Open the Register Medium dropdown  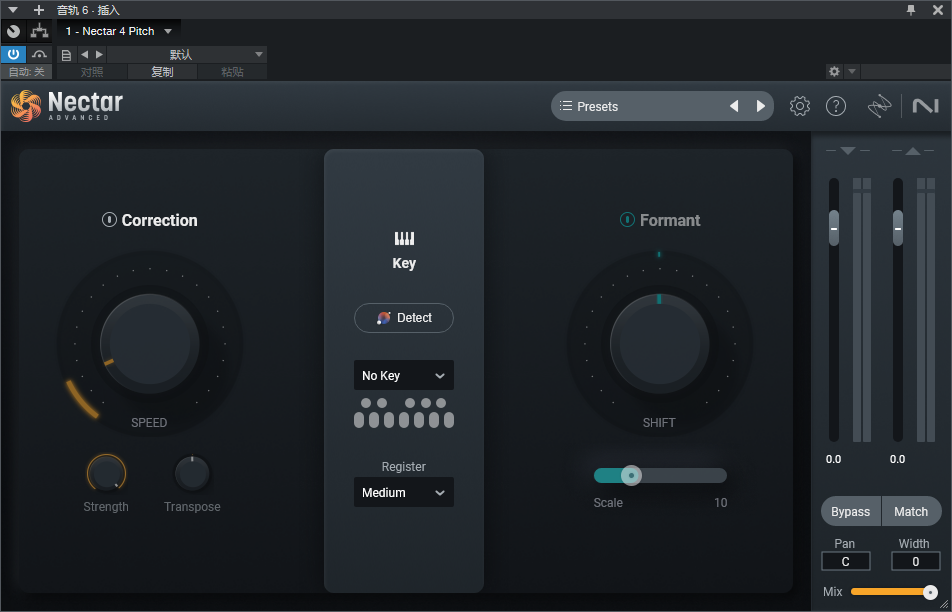[x=404, y=492]
